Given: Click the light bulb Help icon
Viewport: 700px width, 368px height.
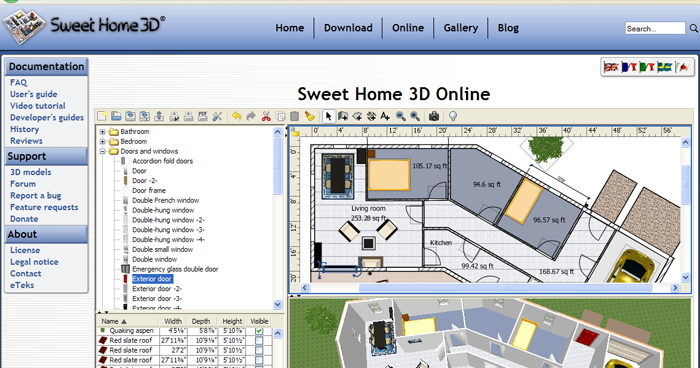Looking at the screenshot, I should click(453, 117).
